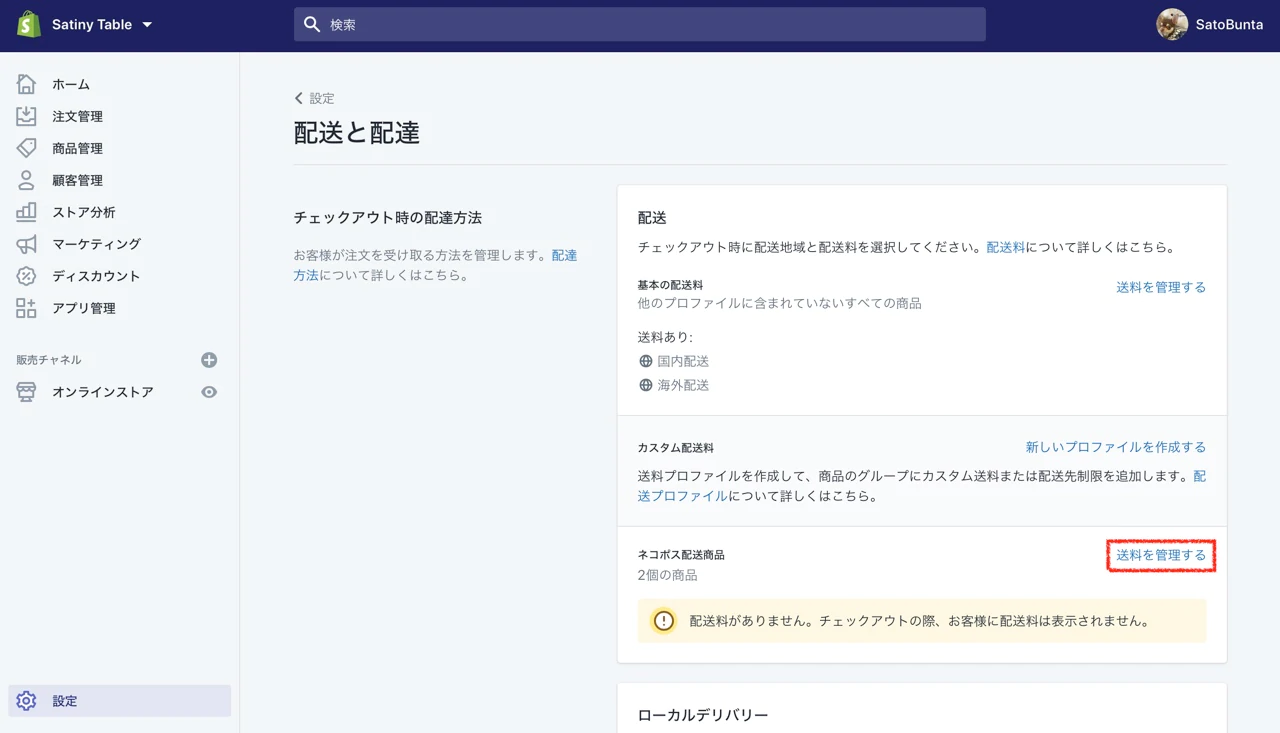Viewport: 1280px width, 733px height.
Task: Click the ディスカウント badge icon
Action: [26, 276]
